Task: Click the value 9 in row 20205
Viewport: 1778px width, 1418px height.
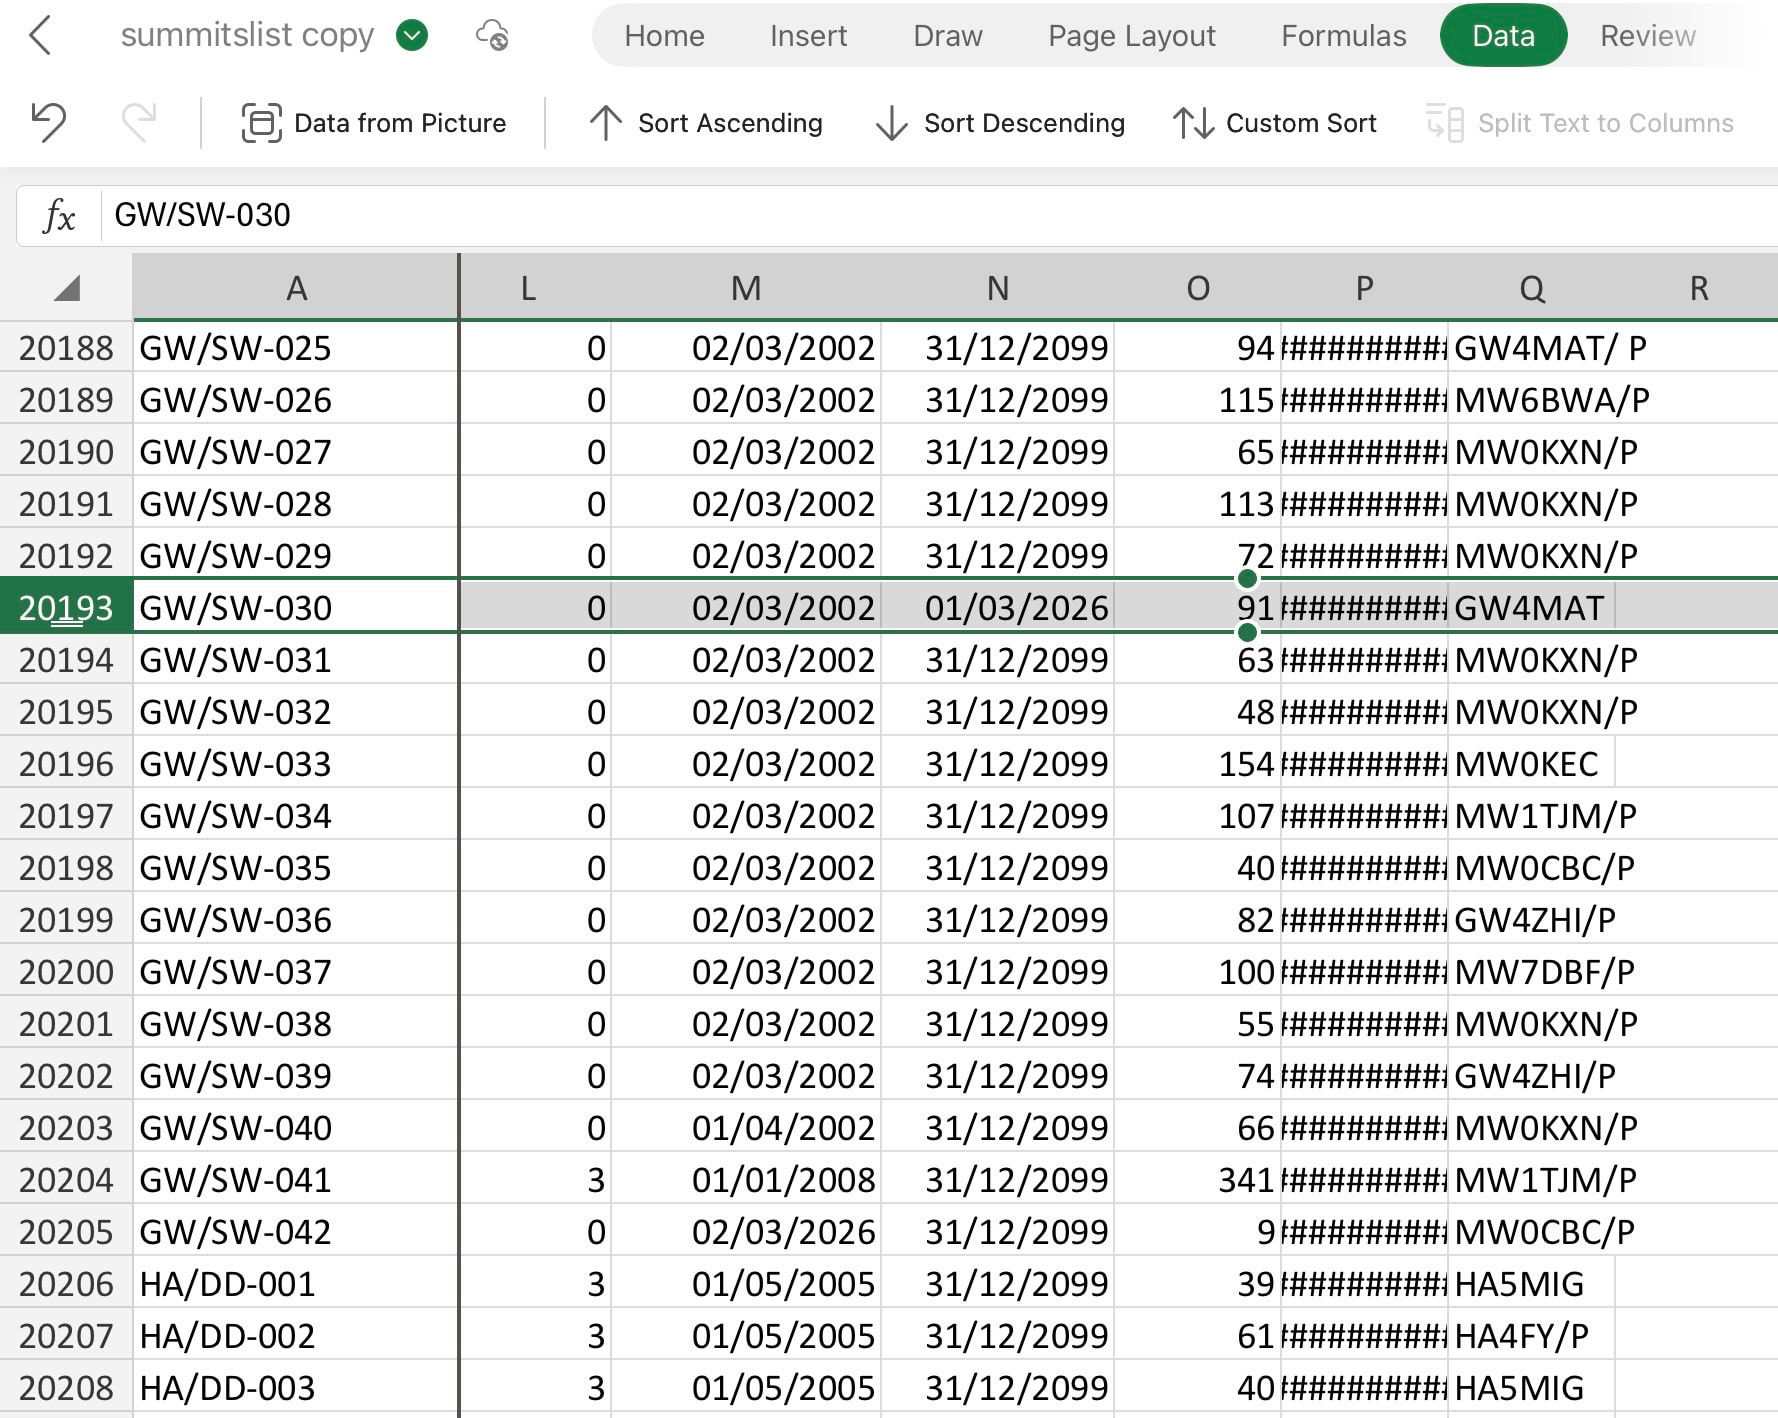Action: [x=1198, y=1232]
